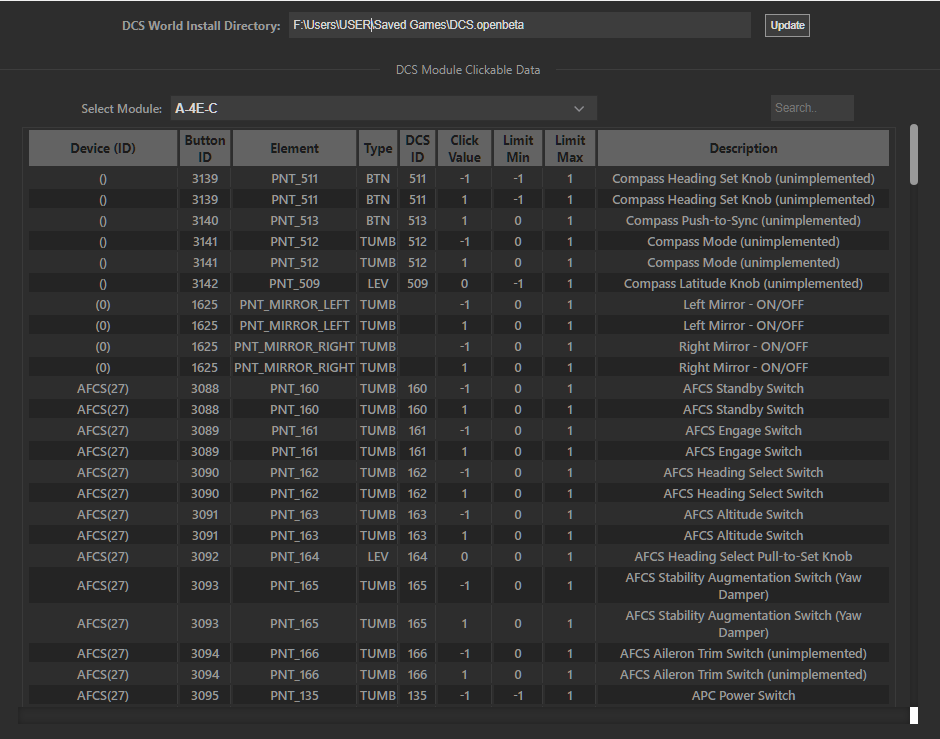The width and height of the screenshot is (940, 739).
Task: Sort by the Device (ID) column header
Action: [103, 148]
